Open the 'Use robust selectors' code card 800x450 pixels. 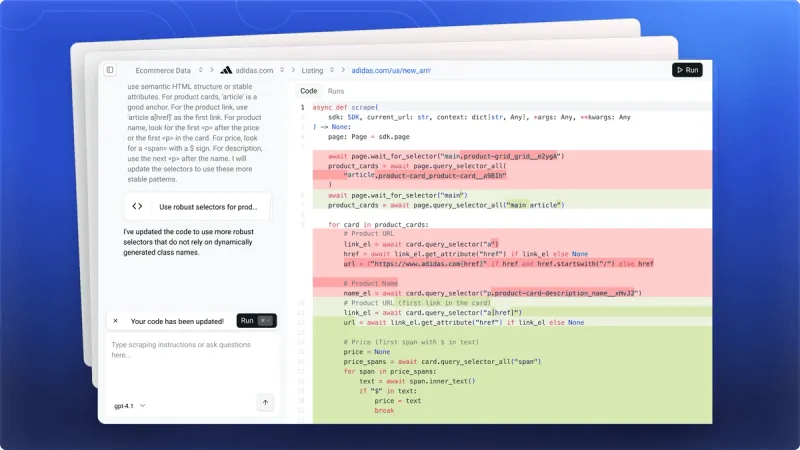[x=197, y=207]
